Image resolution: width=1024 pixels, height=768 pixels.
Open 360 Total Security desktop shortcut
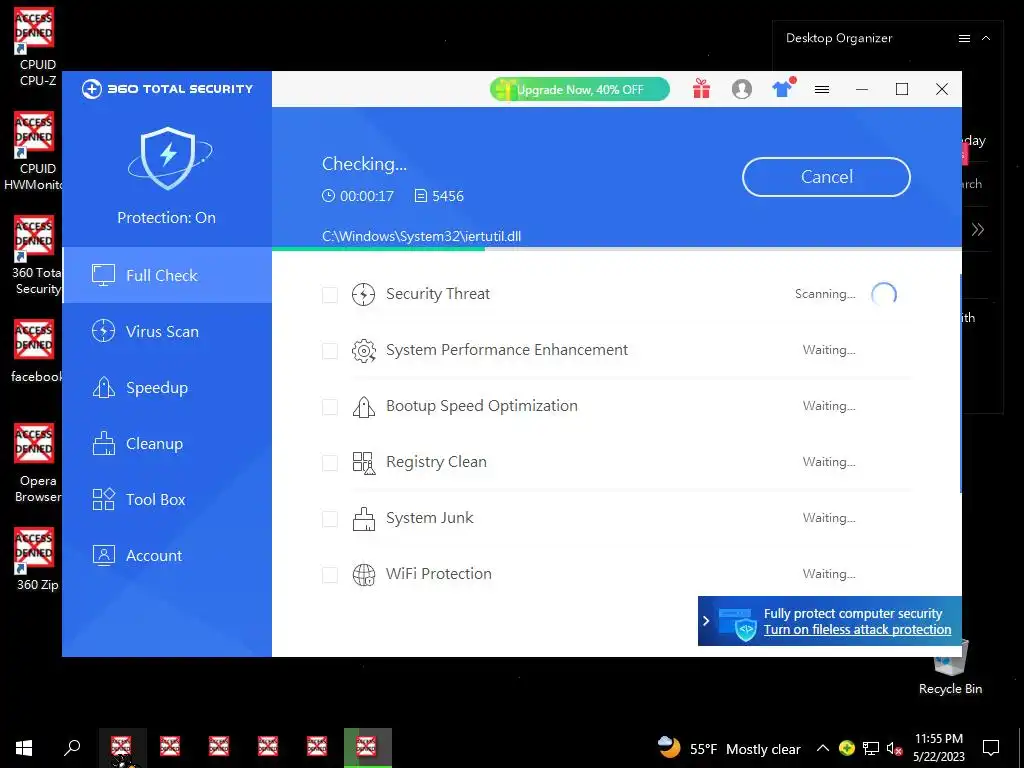coord(36,255)
